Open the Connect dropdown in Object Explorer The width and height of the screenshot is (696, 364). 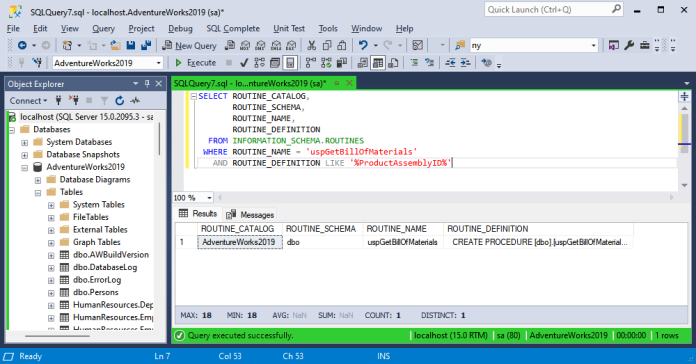[x=28, y=101]
